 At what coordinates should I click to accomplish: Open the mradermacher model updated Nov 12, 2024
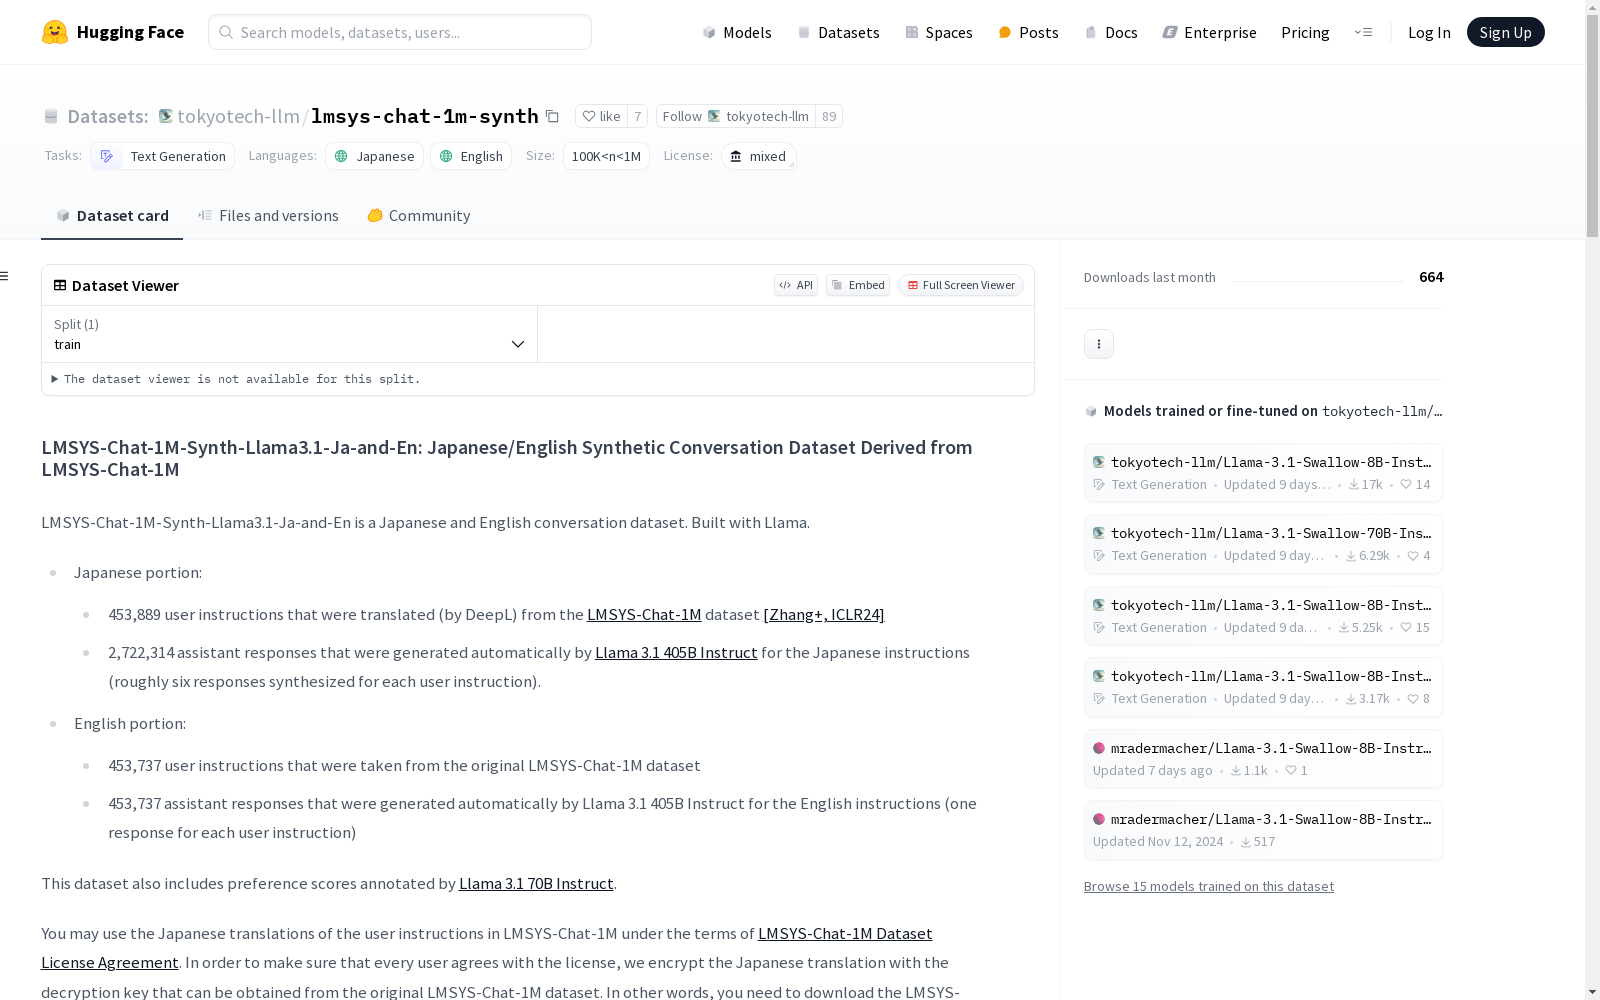tap(1263, 830)
